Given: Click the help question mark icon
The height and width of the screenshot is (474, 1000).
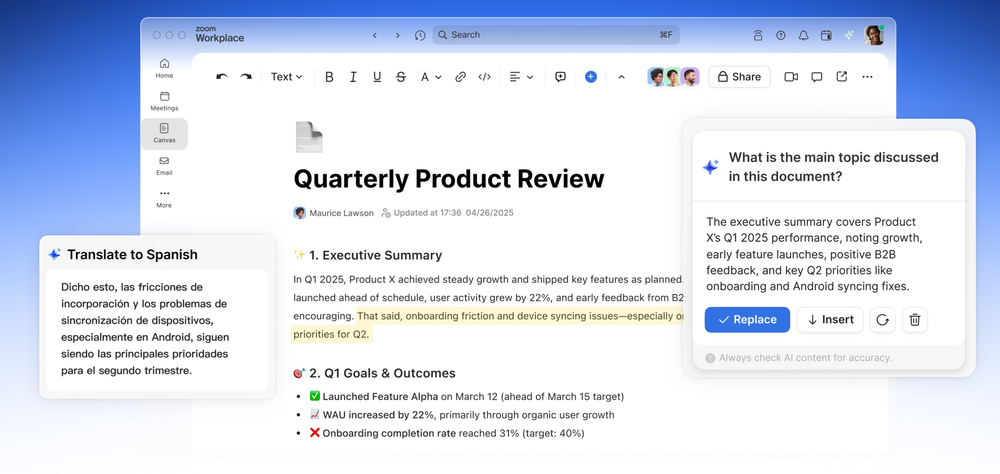Looking at the screenshot, I should click(x=781, y=35).
